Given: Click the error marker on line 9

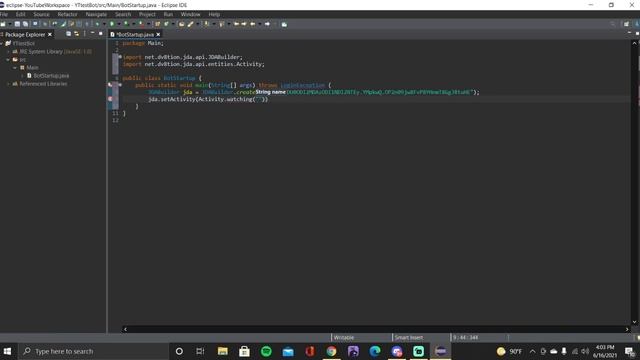Looking at the screenshot, I should click(x=110, y=99).
